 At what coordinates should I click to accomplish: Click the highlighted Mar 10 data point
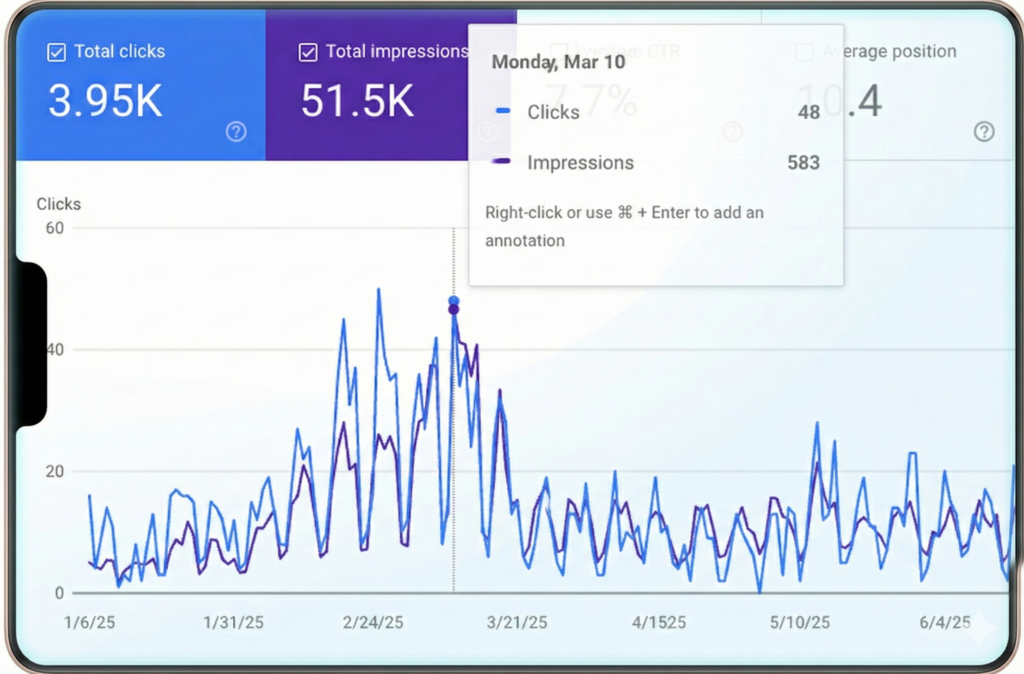(454, 305)
